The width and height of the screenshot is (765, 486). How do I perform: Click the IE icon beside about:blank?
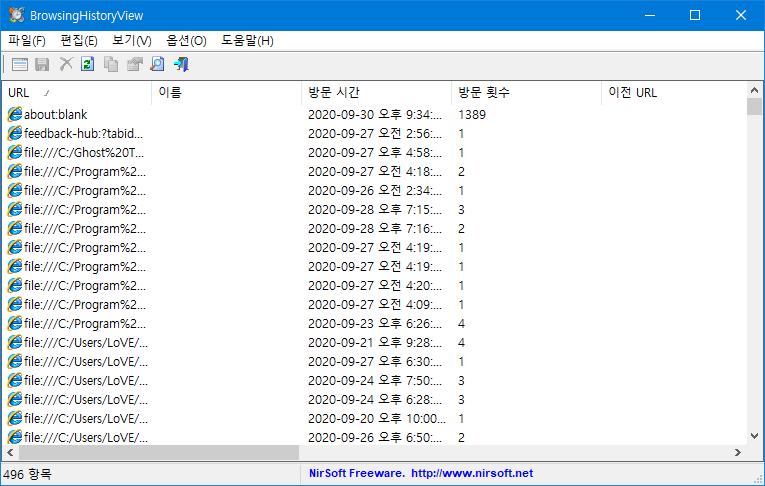tap(15, 114)
